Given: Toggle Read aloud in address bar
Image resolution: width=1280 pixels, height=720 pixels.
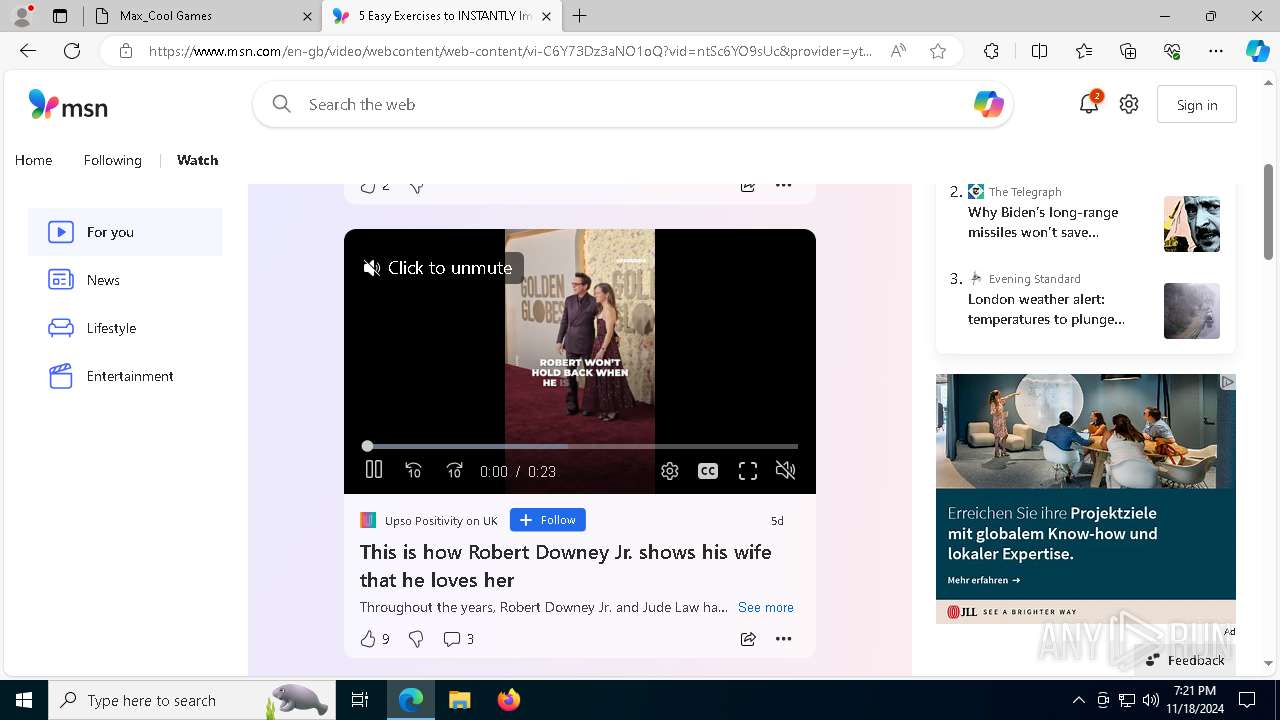Looking at the screenshot, I should point(898,51).
